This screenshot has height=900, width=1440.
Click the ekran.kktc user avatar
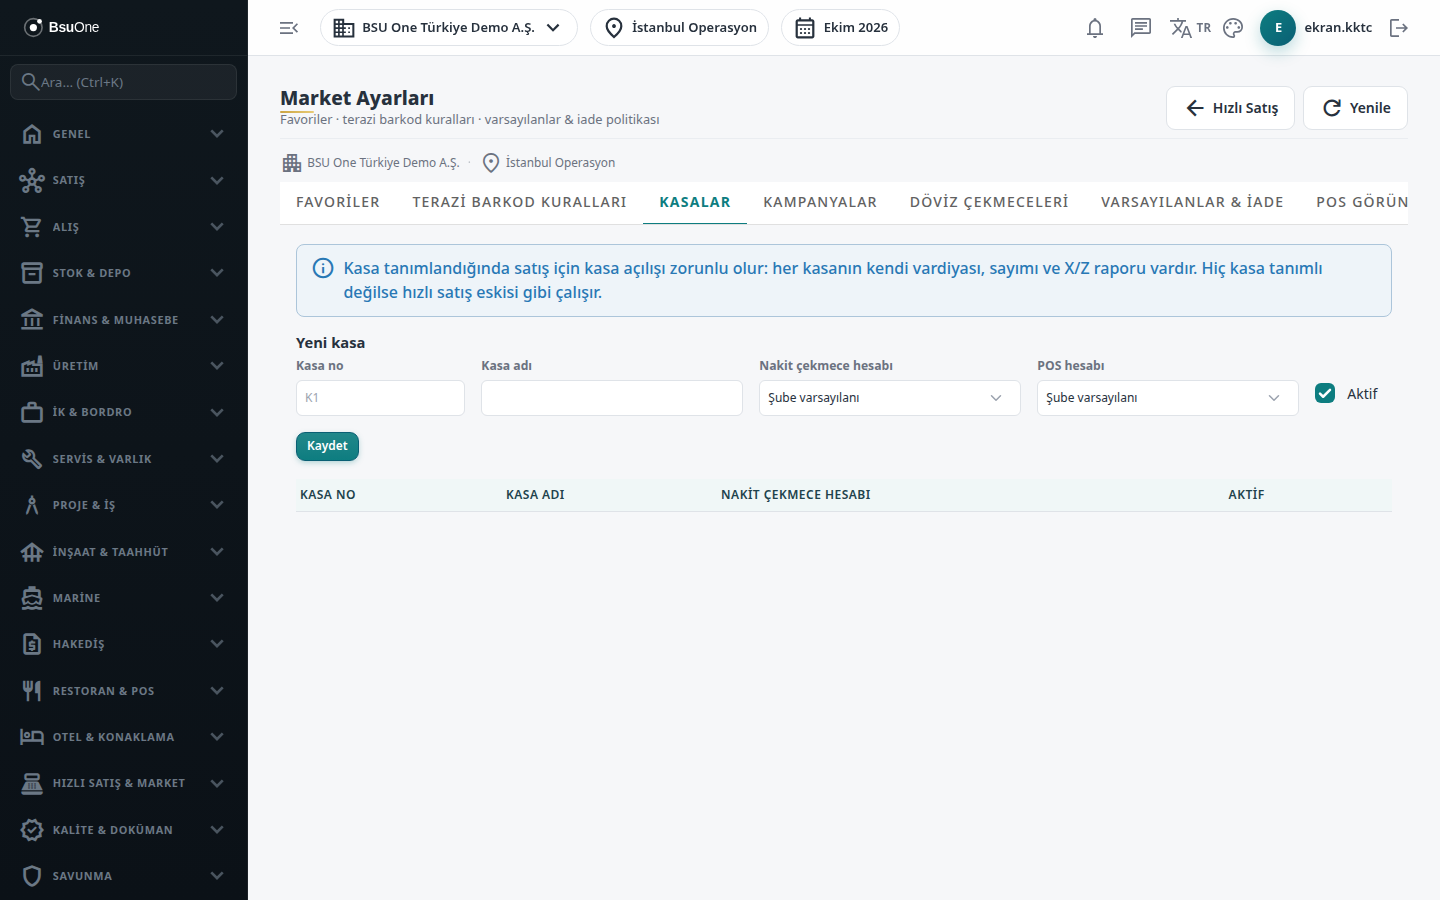[1278, 28]
